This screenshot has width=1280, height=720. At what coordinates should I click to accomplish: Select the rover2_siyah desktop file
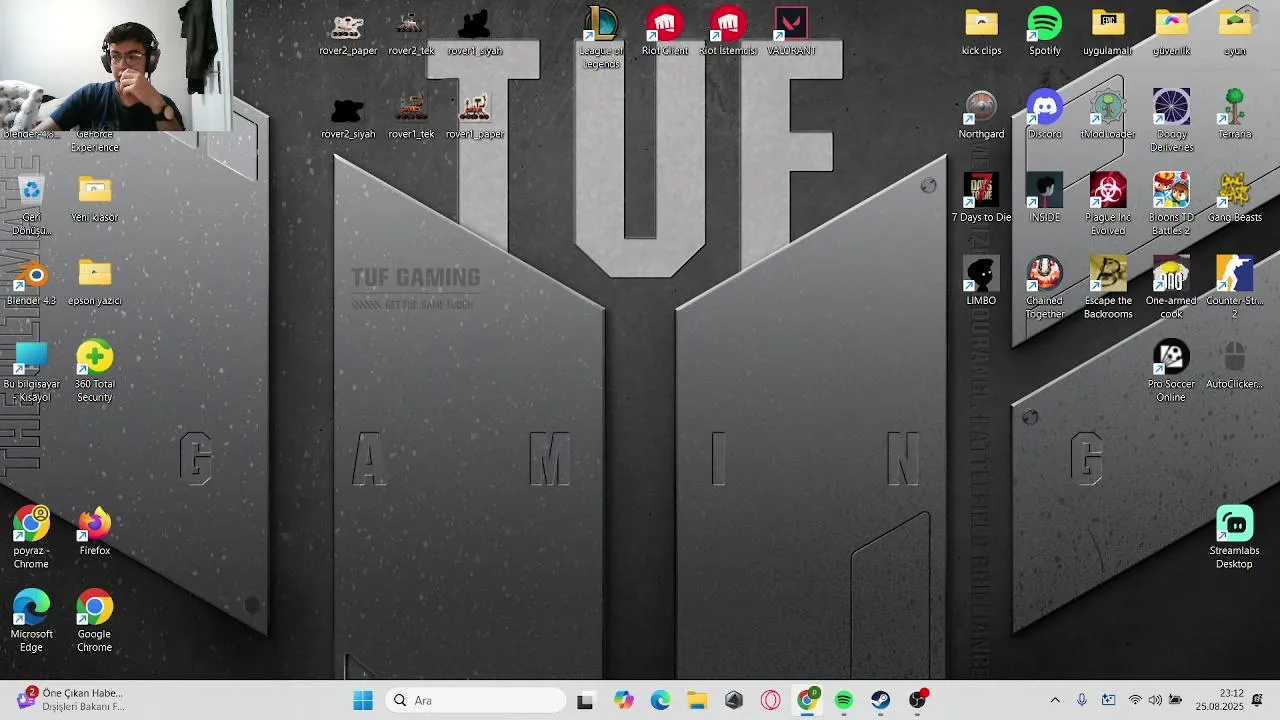pos(348,118)
